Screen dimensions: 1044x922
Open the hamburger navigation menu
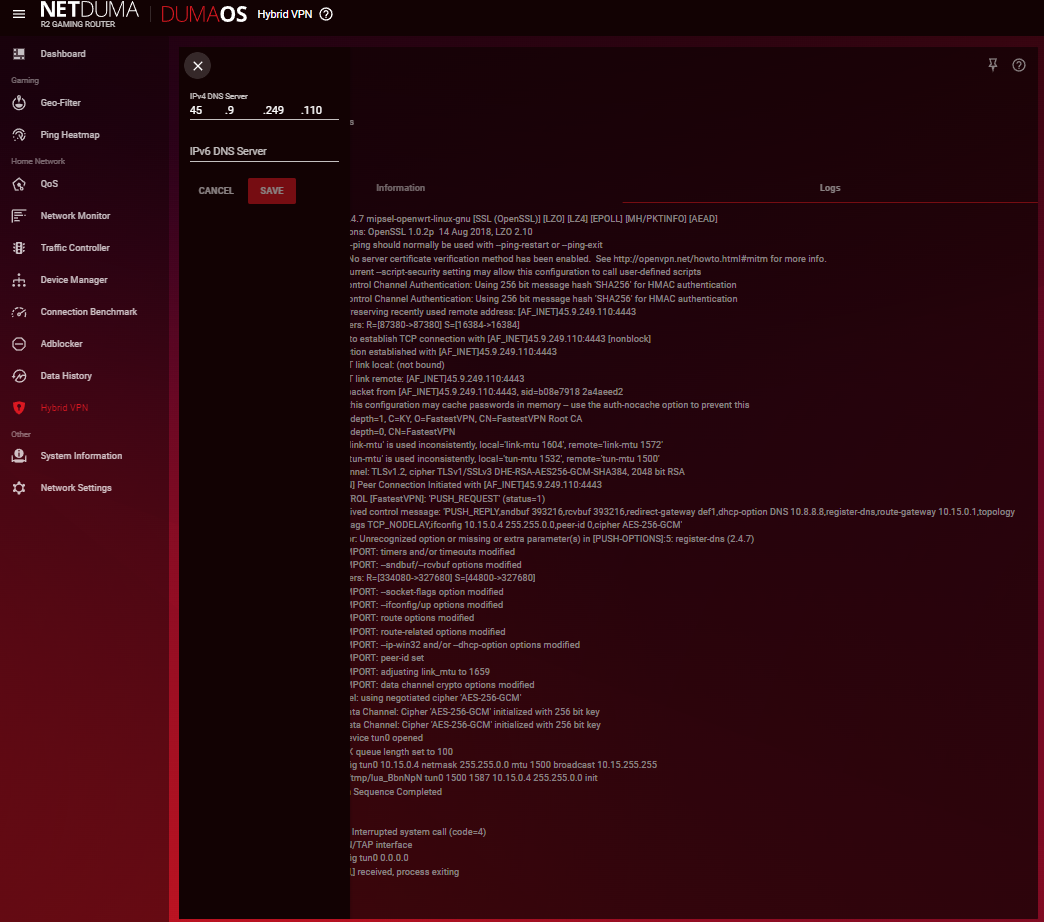[18, 14]
